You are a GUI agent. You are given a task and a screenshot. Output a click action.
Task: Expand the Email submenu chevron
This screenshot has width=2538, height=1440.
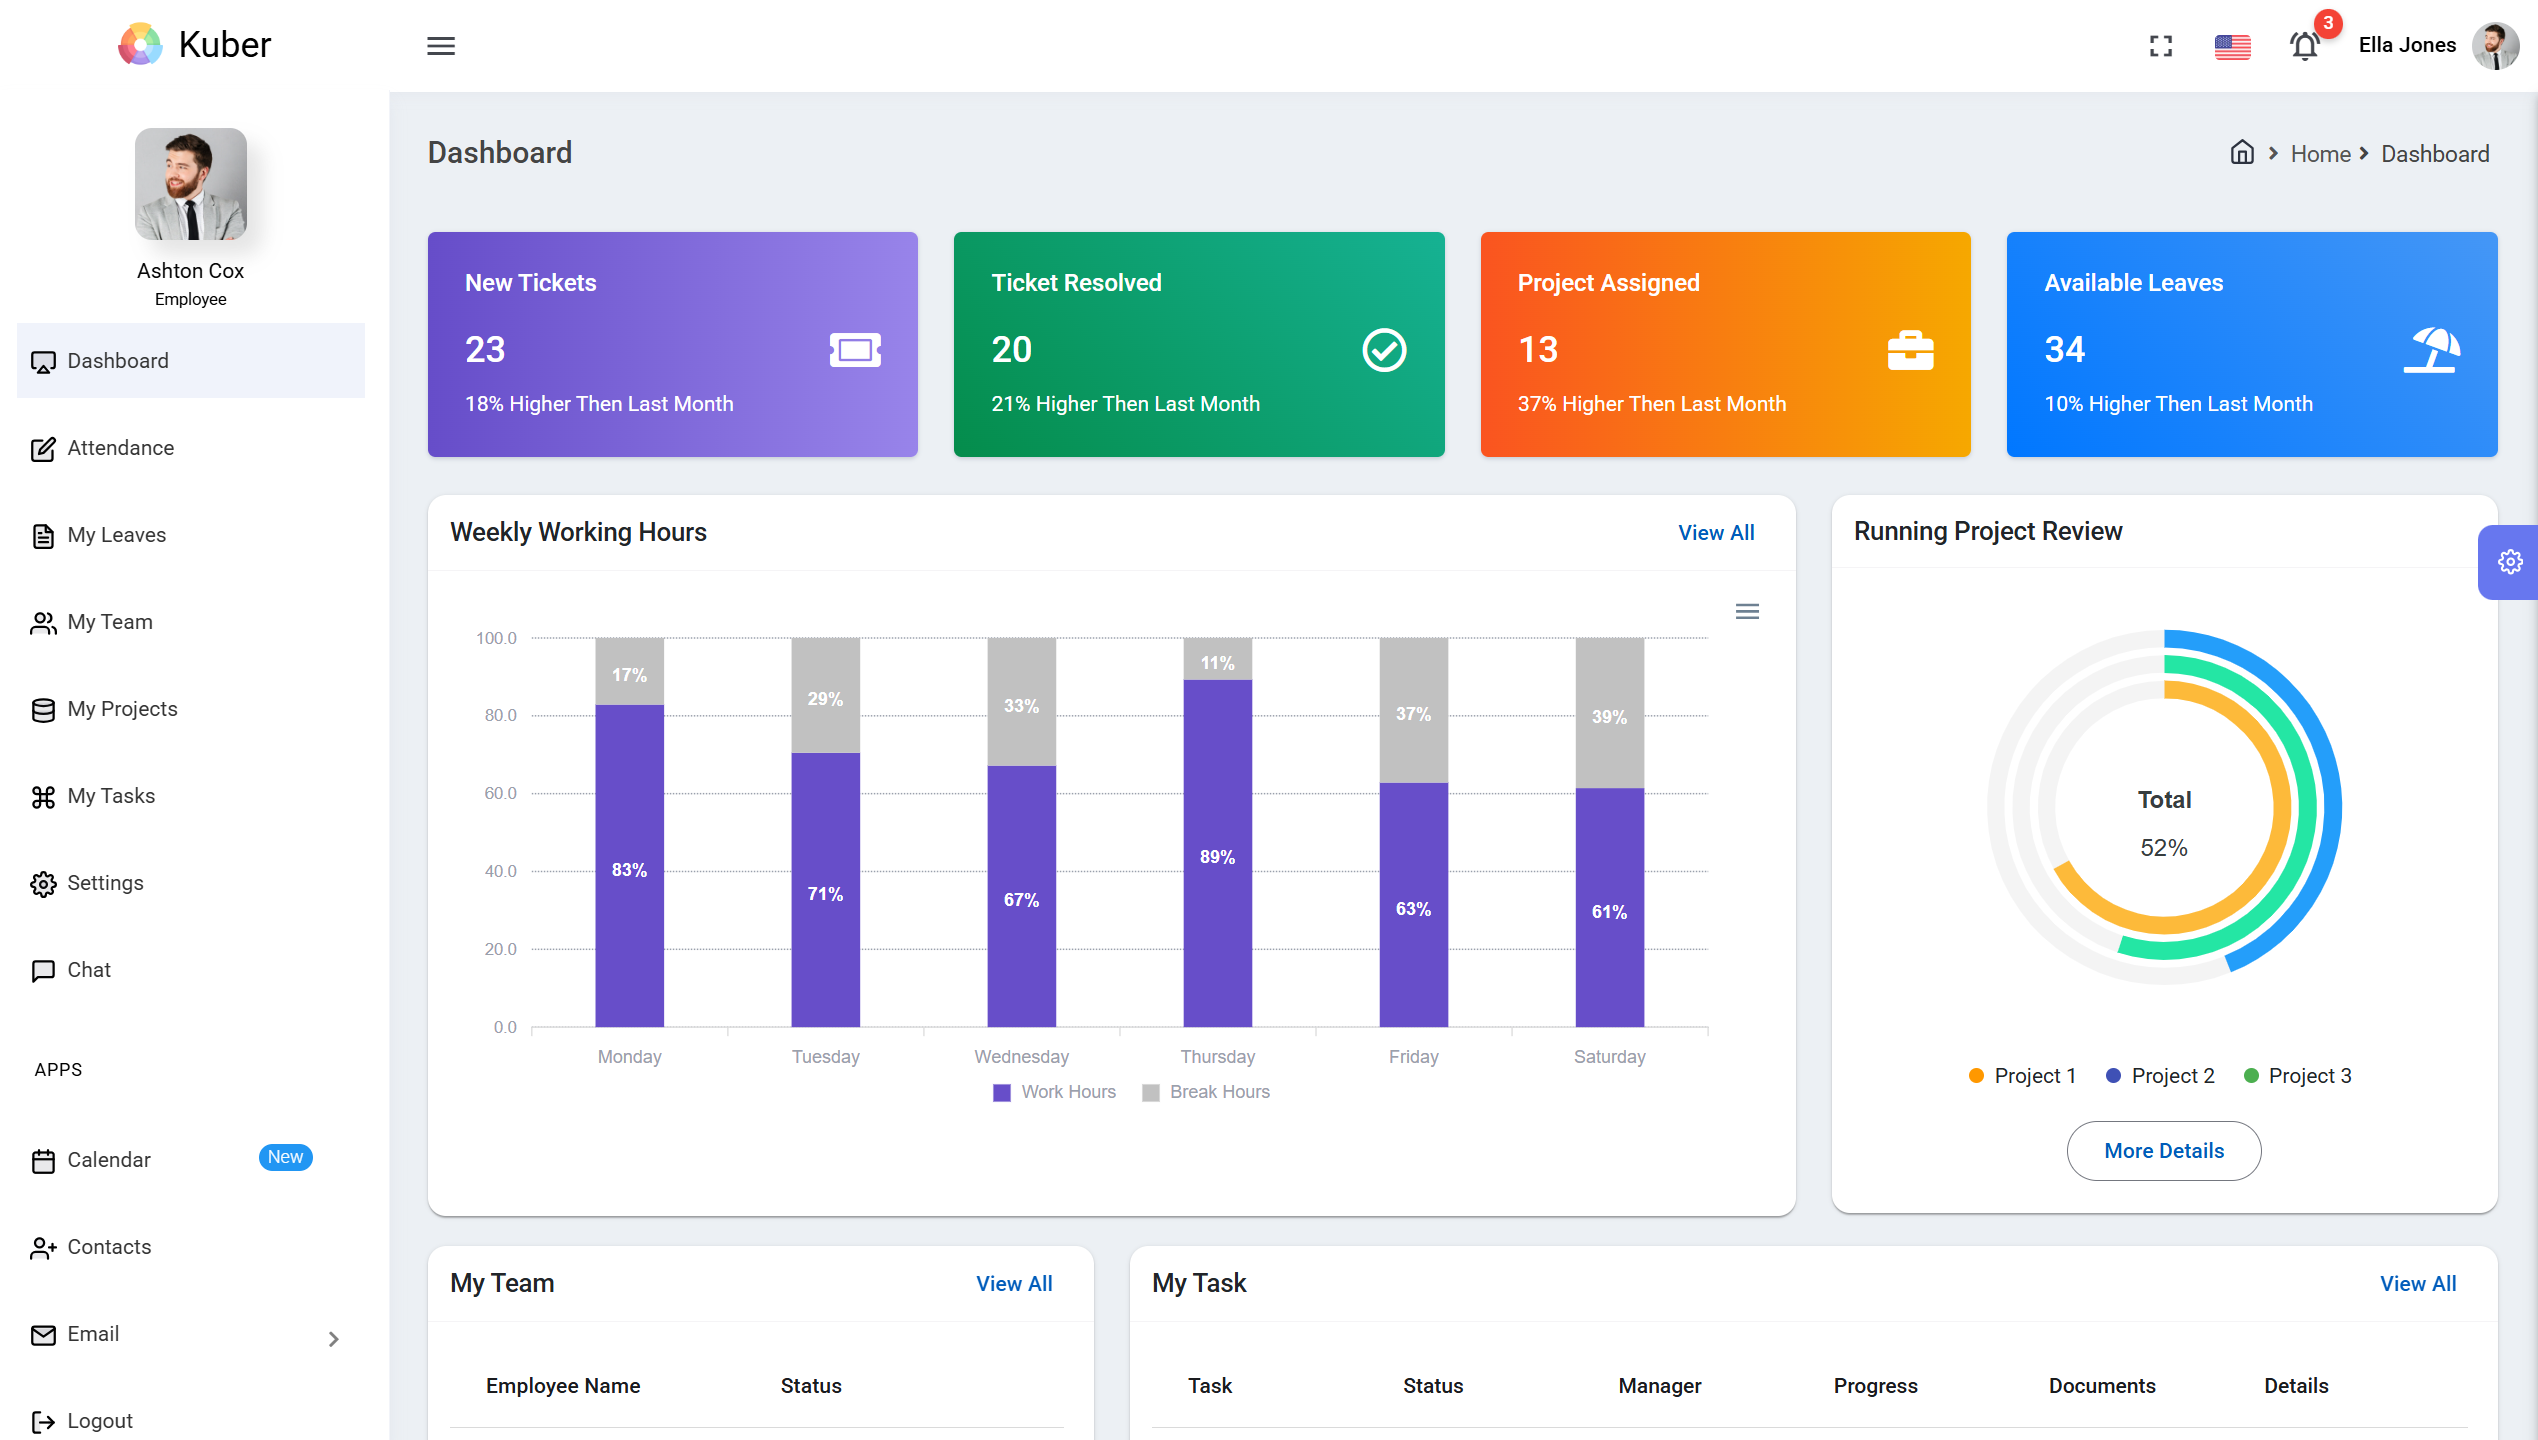click(334, 1339)
